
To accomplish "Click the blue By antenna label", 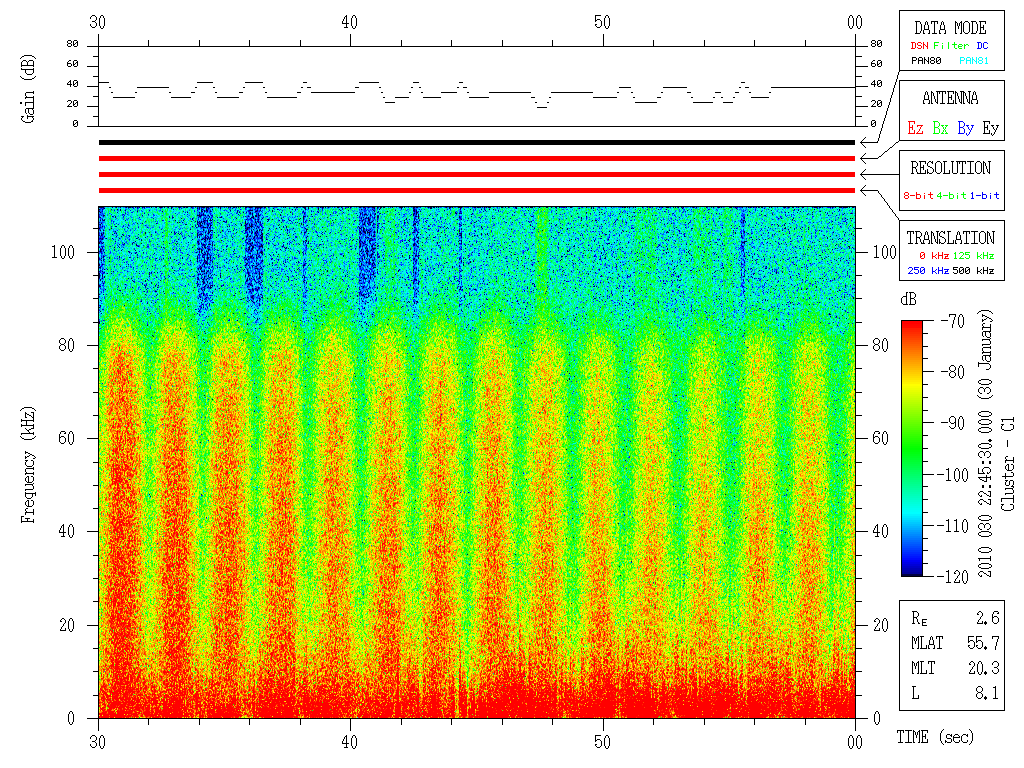I will 965,128.
